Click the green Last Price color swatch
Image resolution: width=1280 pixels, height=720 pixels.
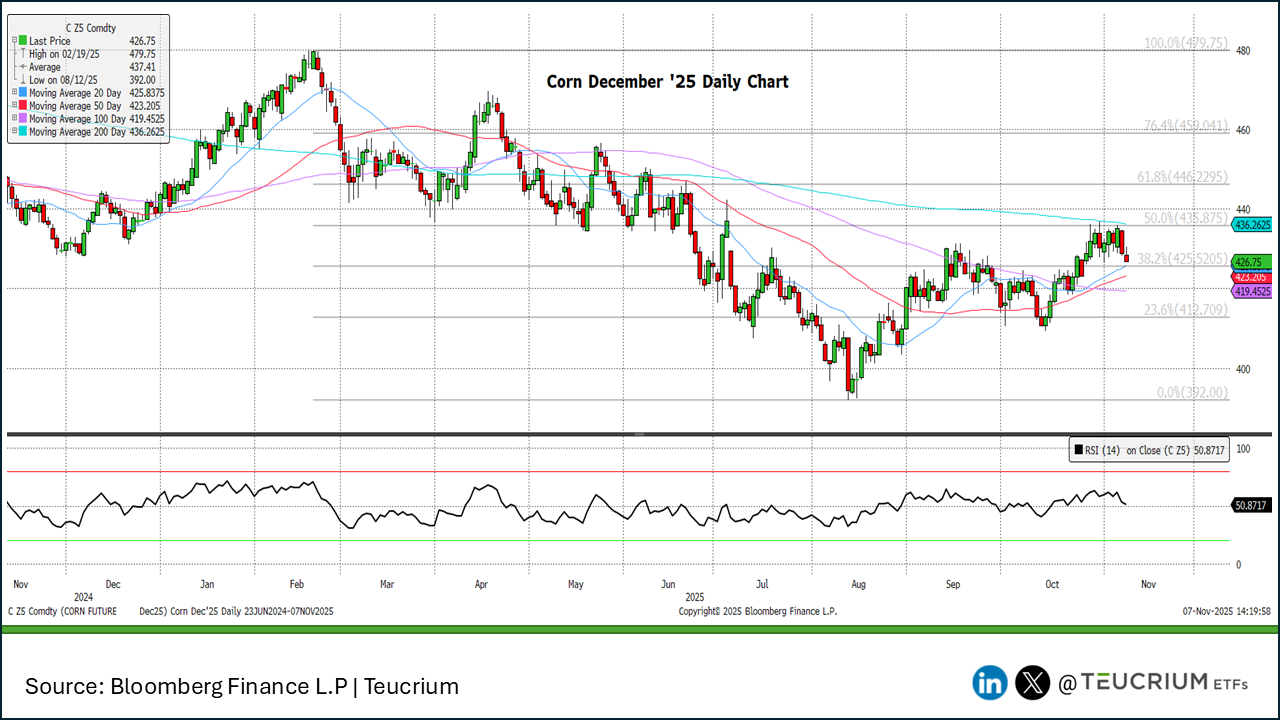[23, 41]
